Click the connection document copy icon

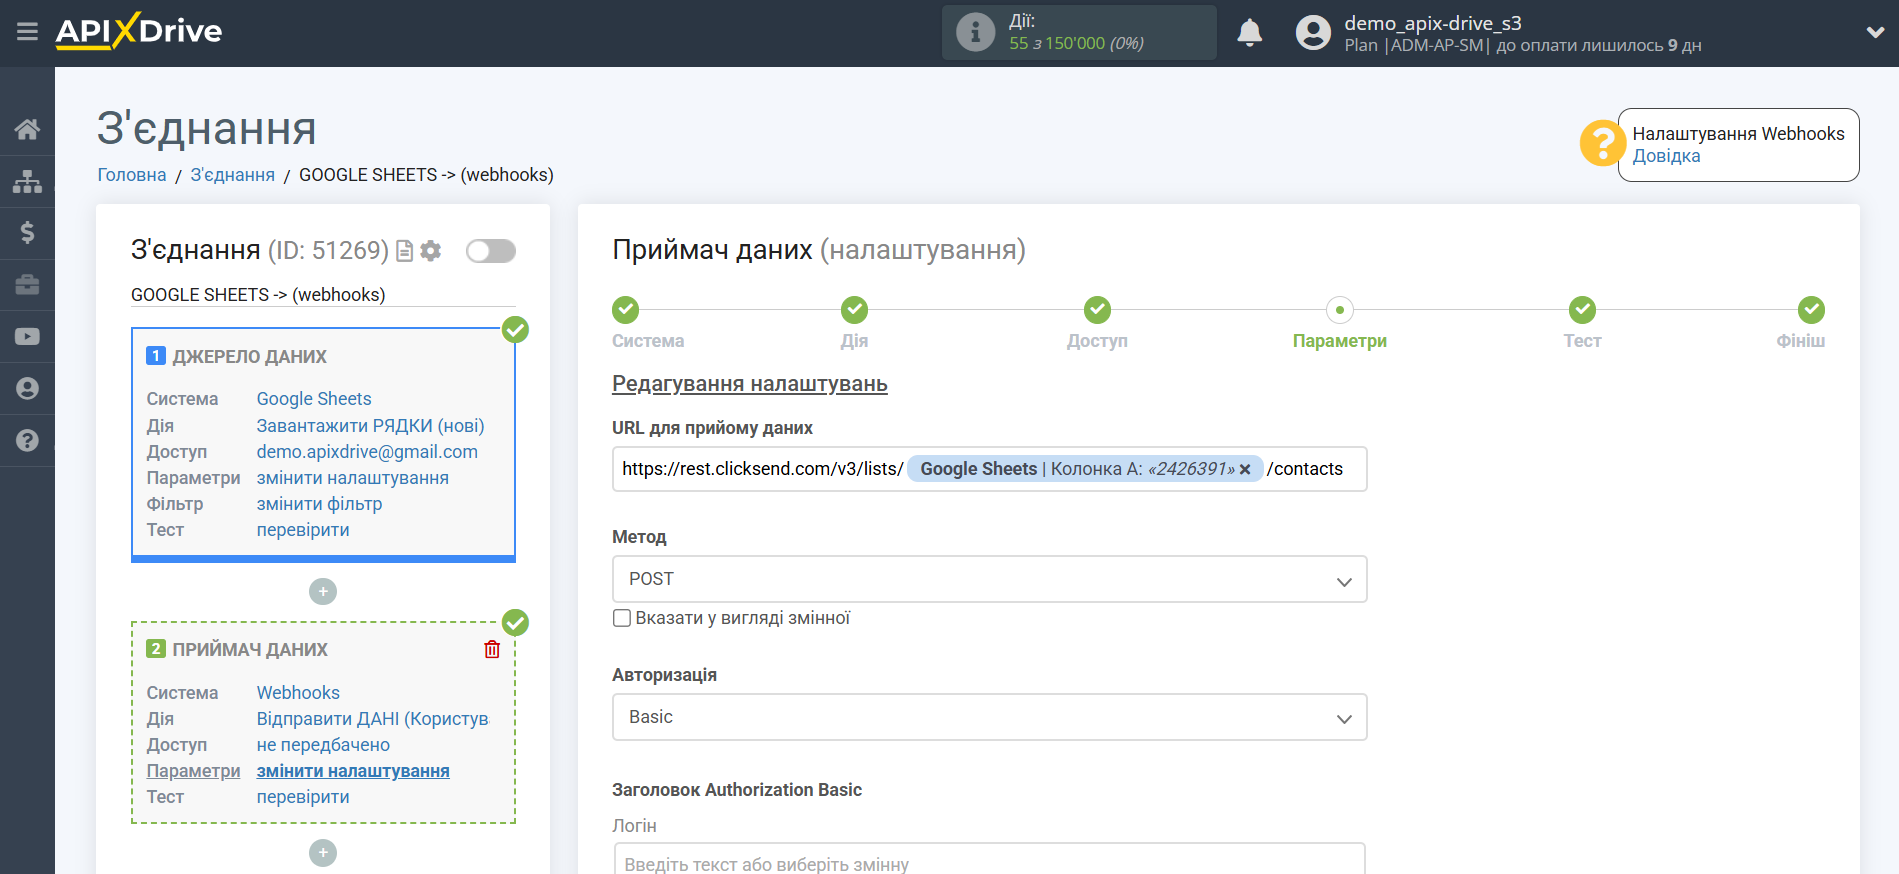(x=404, y=251)
